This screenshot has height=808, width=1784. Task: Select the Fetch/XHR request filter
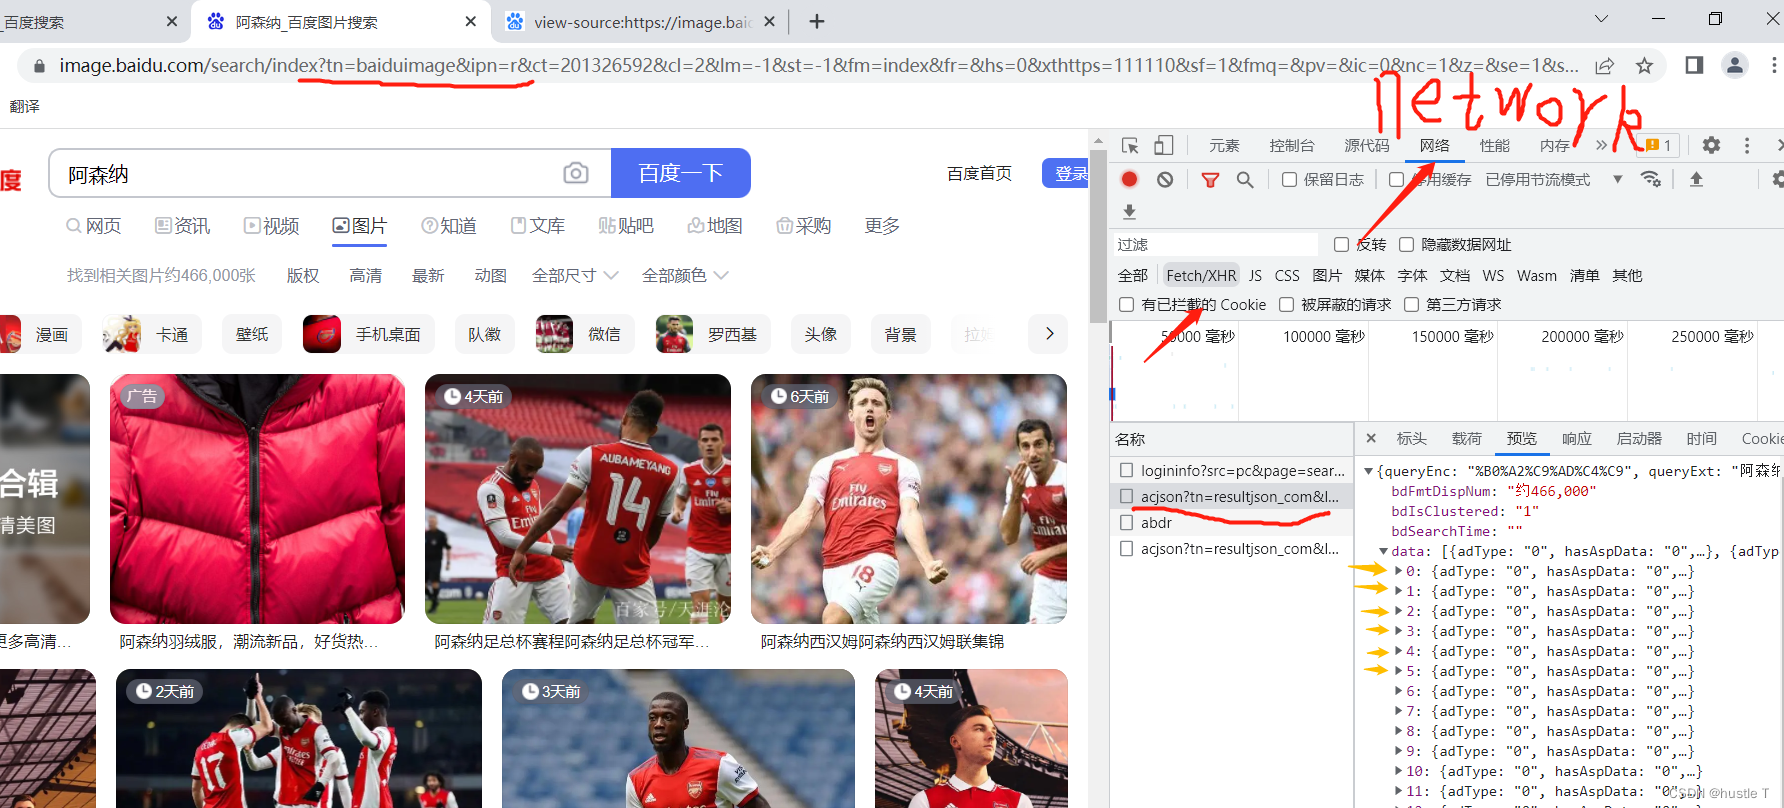point(1201,275)
